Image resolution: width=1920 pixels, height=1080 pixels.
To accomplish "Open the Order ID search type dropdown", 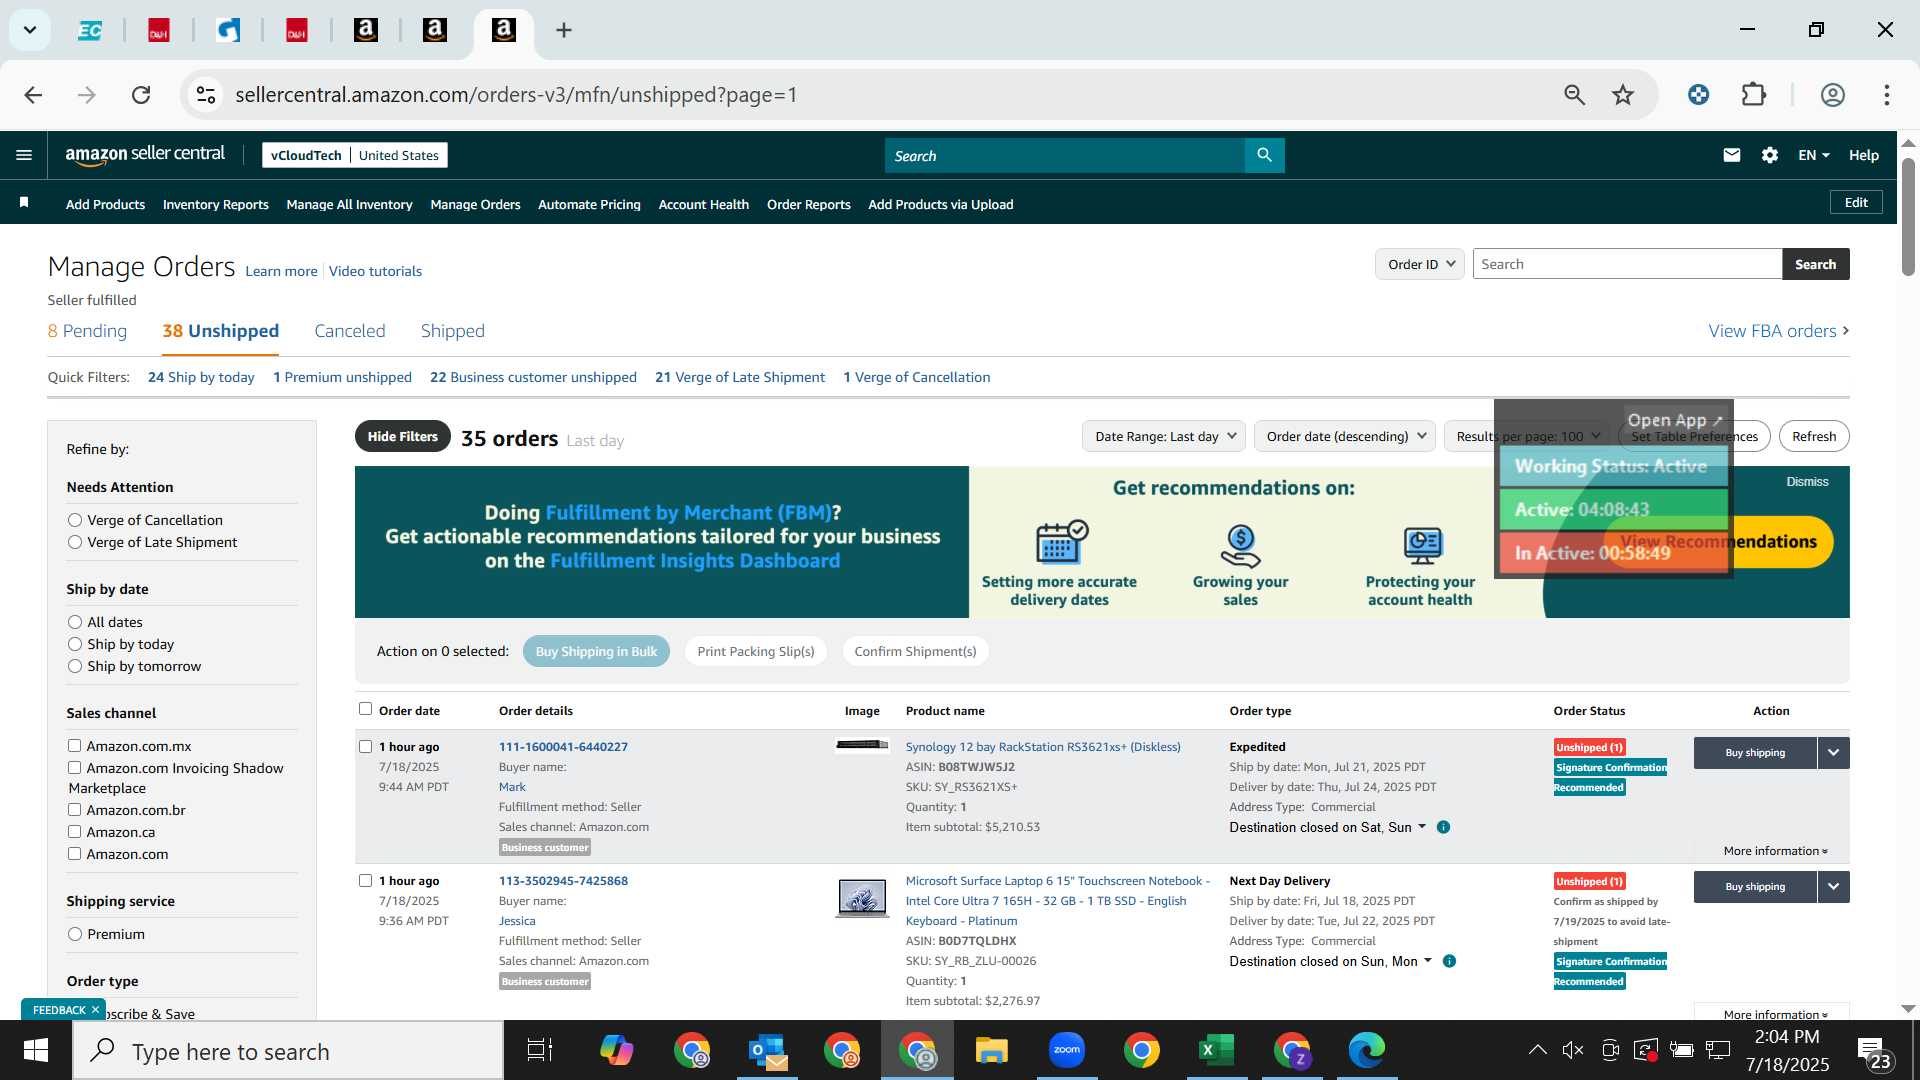I will [1420, 264].
